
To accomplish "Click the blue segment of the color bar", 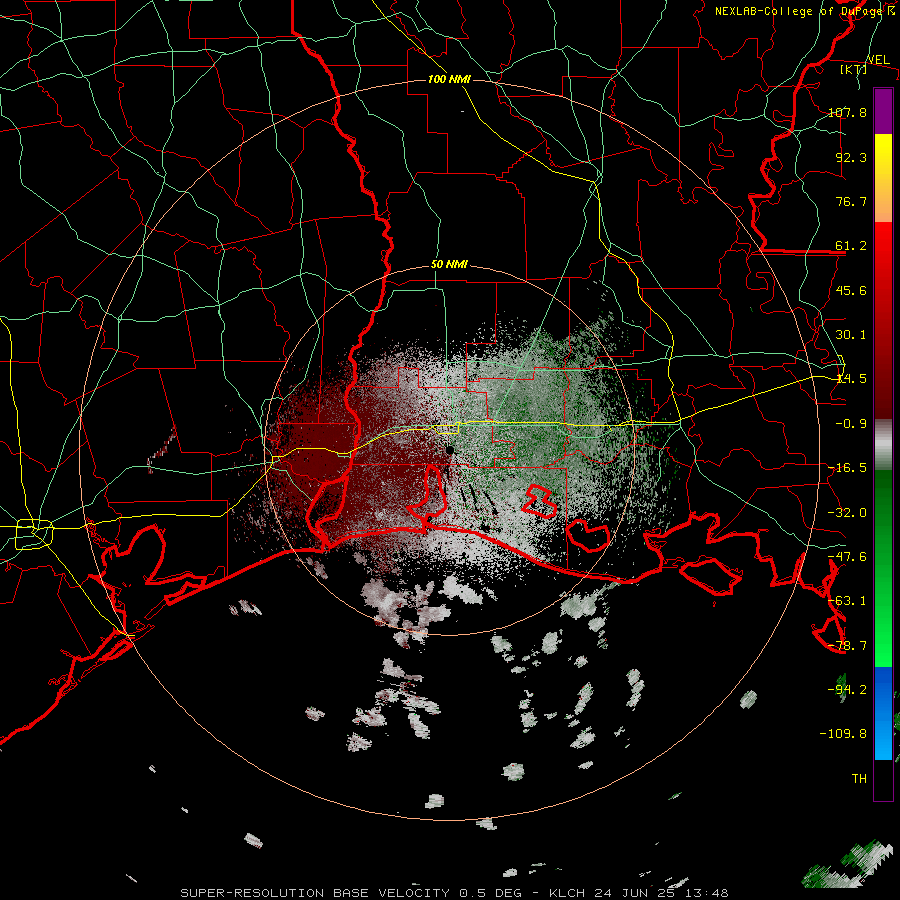I will point(883,713).
